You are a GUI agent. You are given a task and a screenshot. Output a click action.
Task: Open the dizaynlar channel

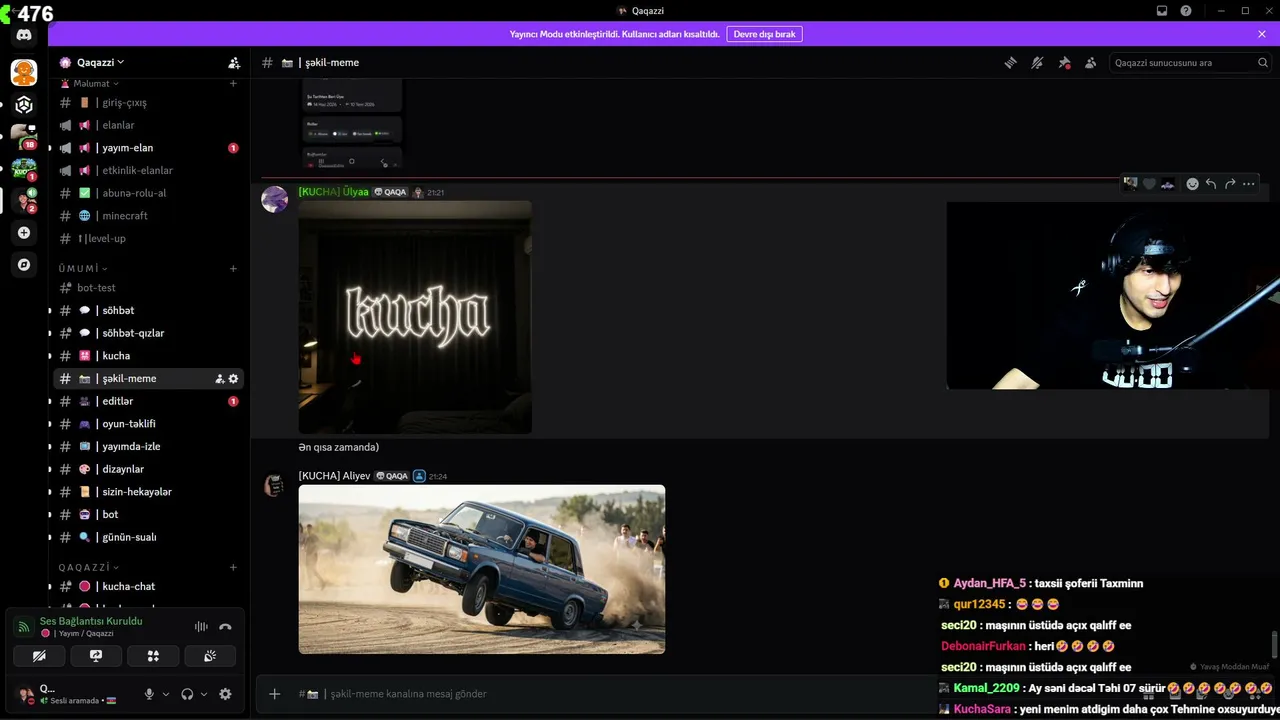149,469
